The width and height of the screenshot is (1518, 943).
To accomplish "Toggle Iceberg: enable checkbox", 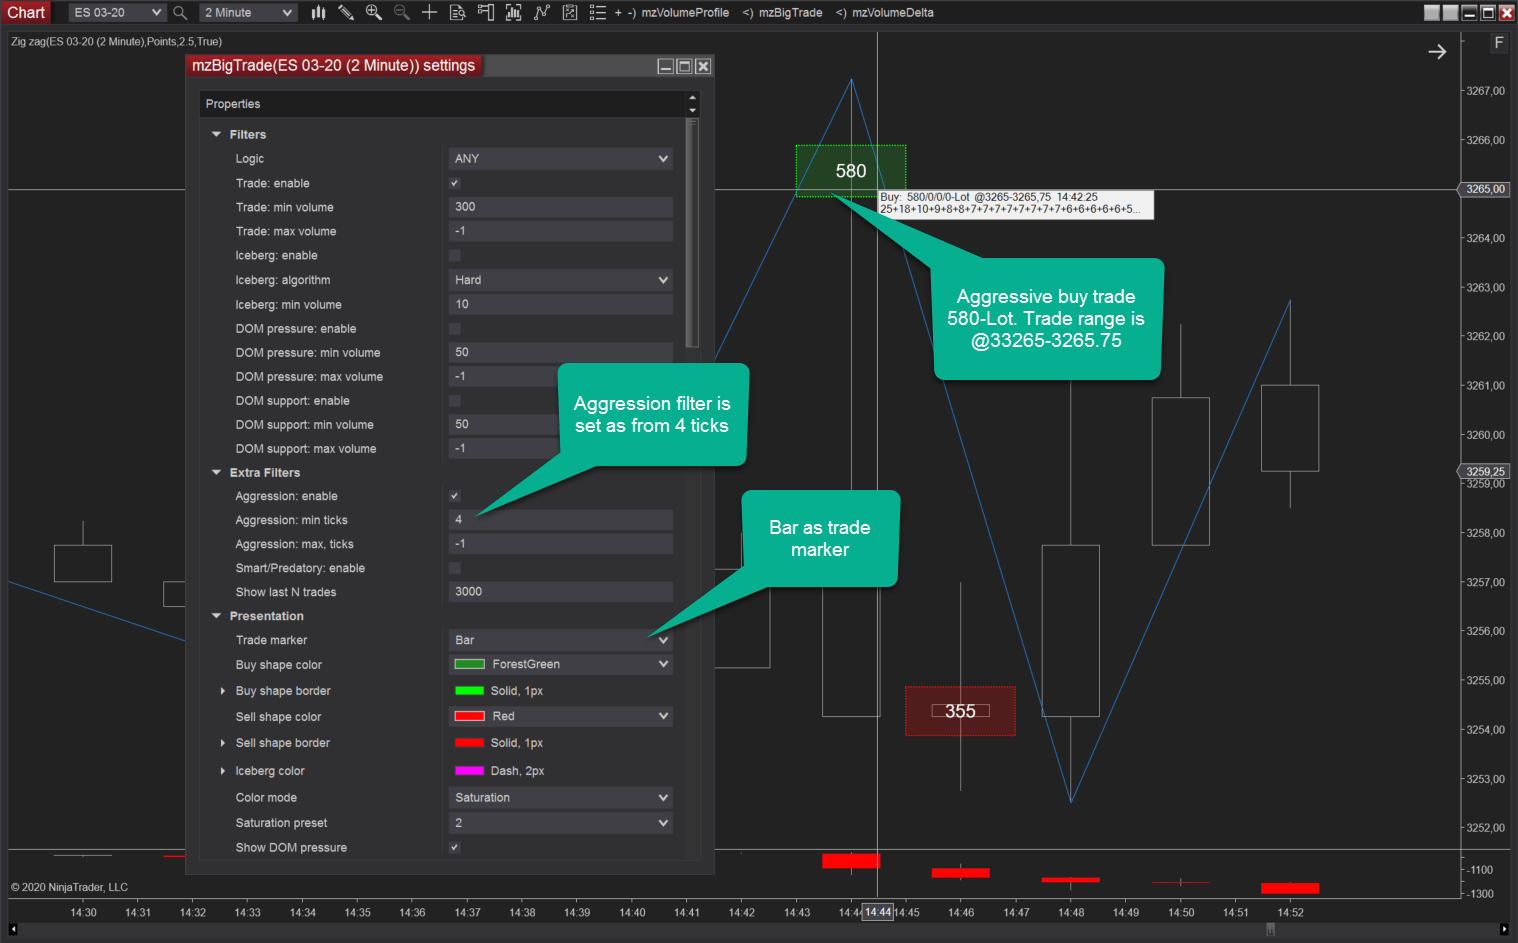I will tap(454, 255).
